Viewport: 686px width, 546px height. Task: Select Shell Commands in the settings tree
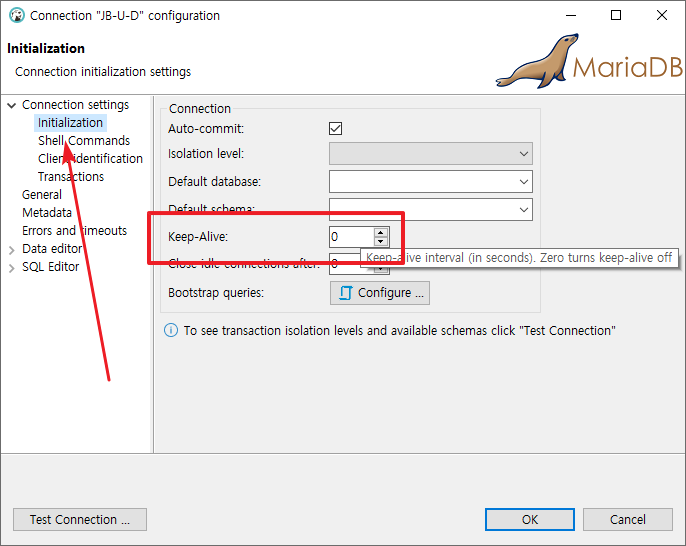click(x=84, y=141)
